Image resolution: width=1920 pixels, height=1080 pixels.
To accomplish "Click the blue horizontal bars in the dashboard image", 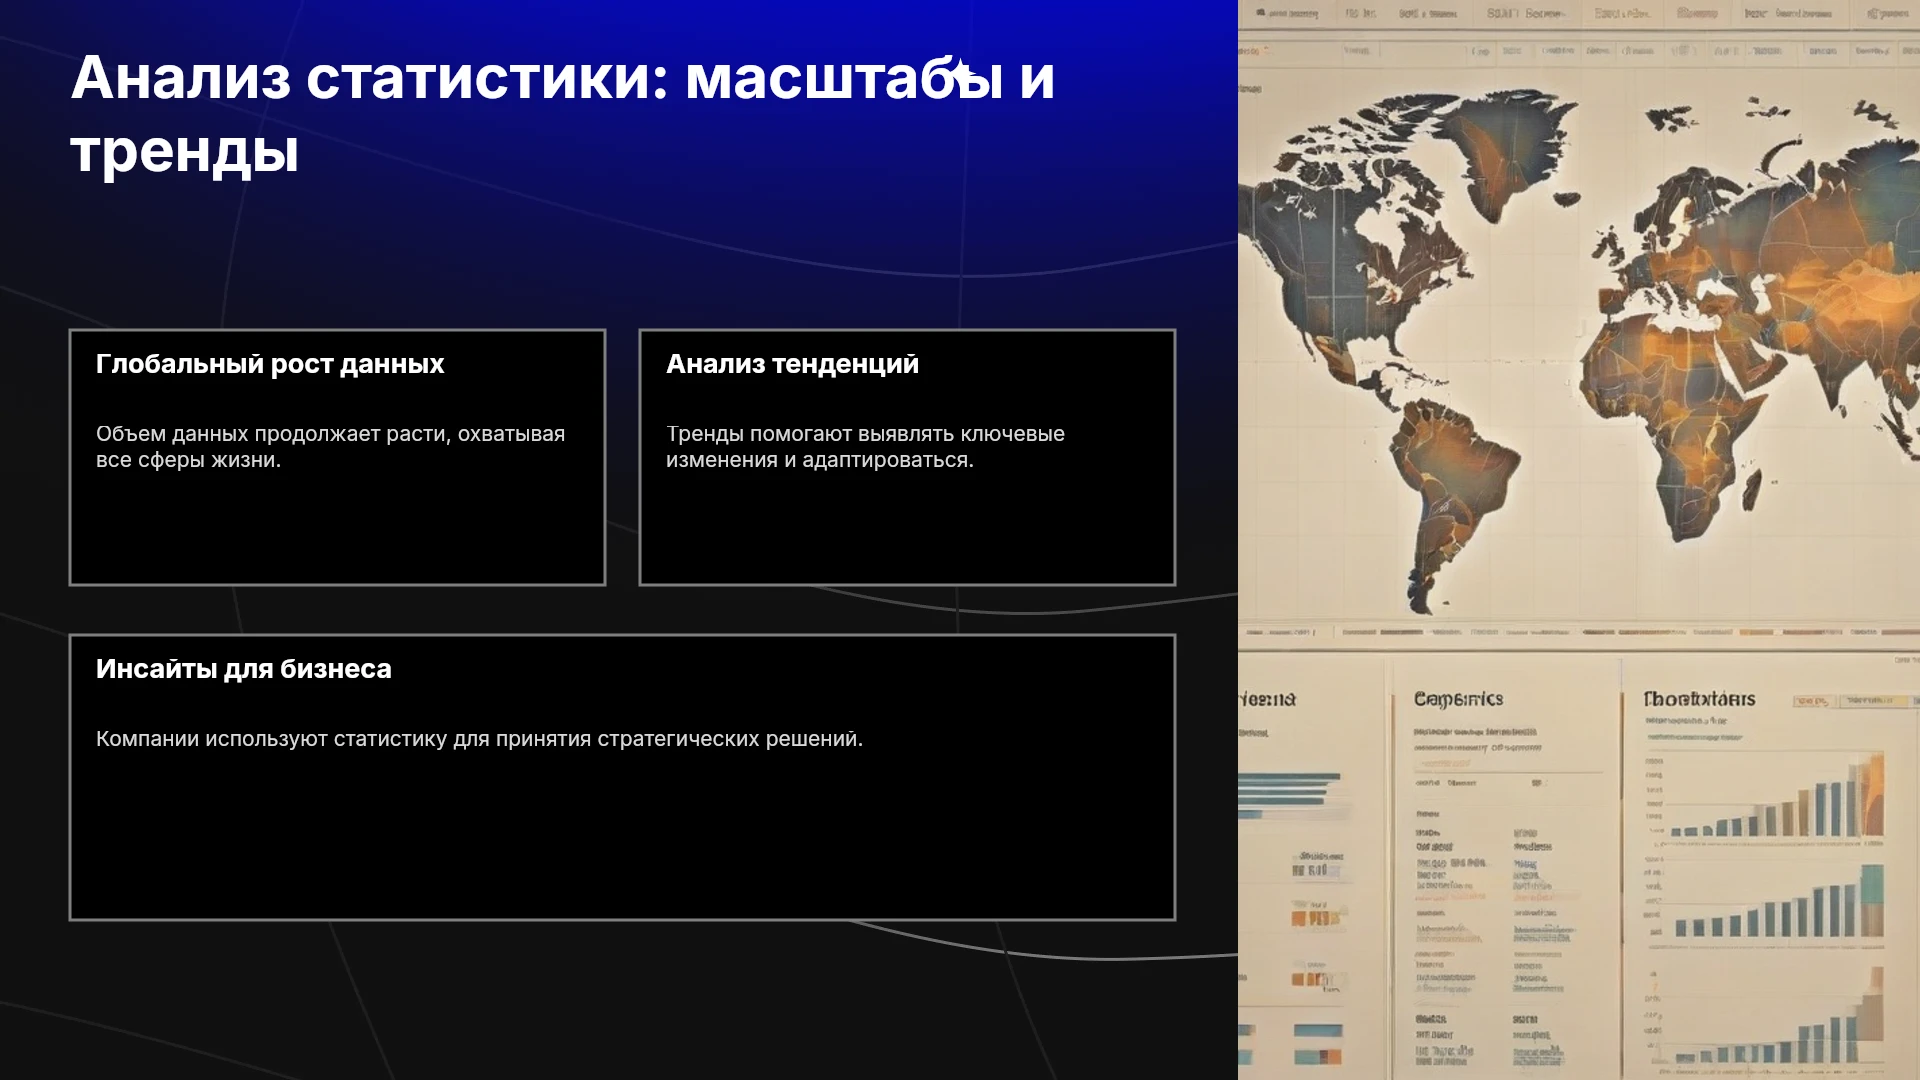I will tap(1288, 794).
